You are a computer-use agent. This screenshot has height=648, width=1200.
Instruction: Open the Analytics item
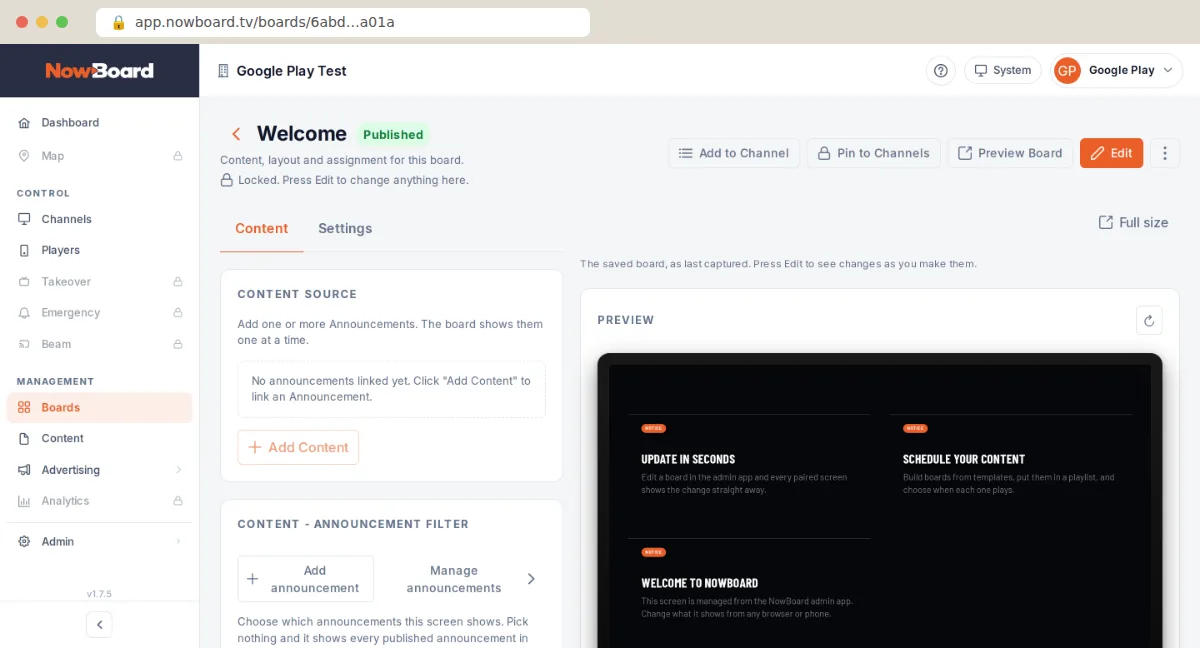click(x=99, y=501)
